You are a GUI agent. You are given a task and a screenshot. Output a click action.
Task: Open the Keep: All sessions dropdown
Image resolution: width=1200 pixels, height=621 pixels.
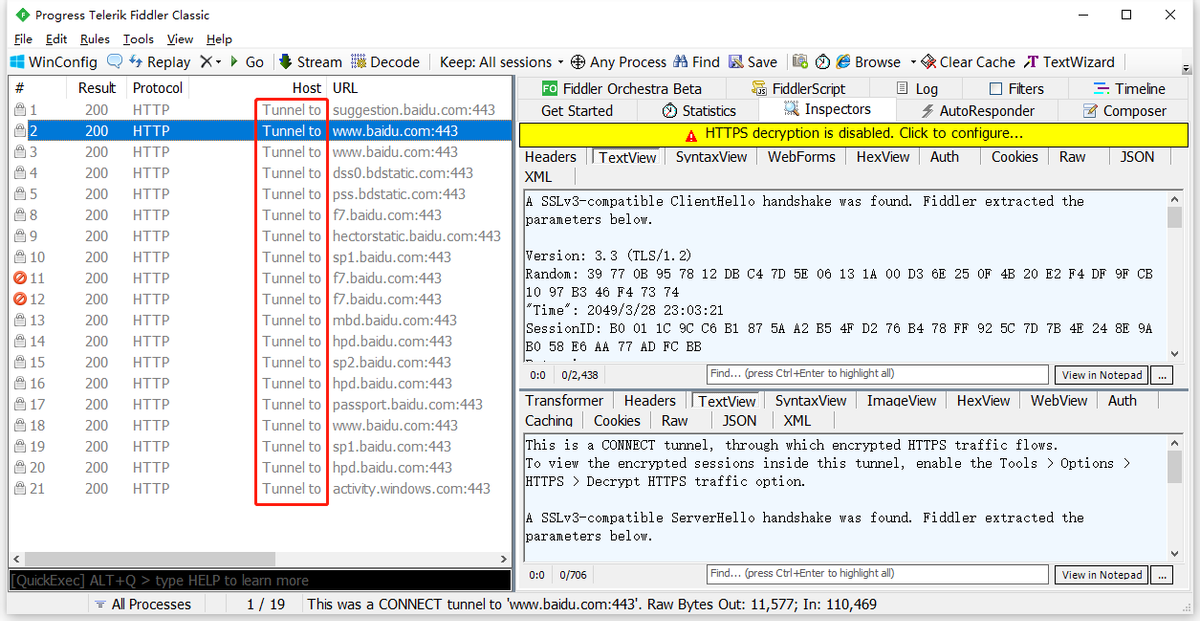coord(502,62)
